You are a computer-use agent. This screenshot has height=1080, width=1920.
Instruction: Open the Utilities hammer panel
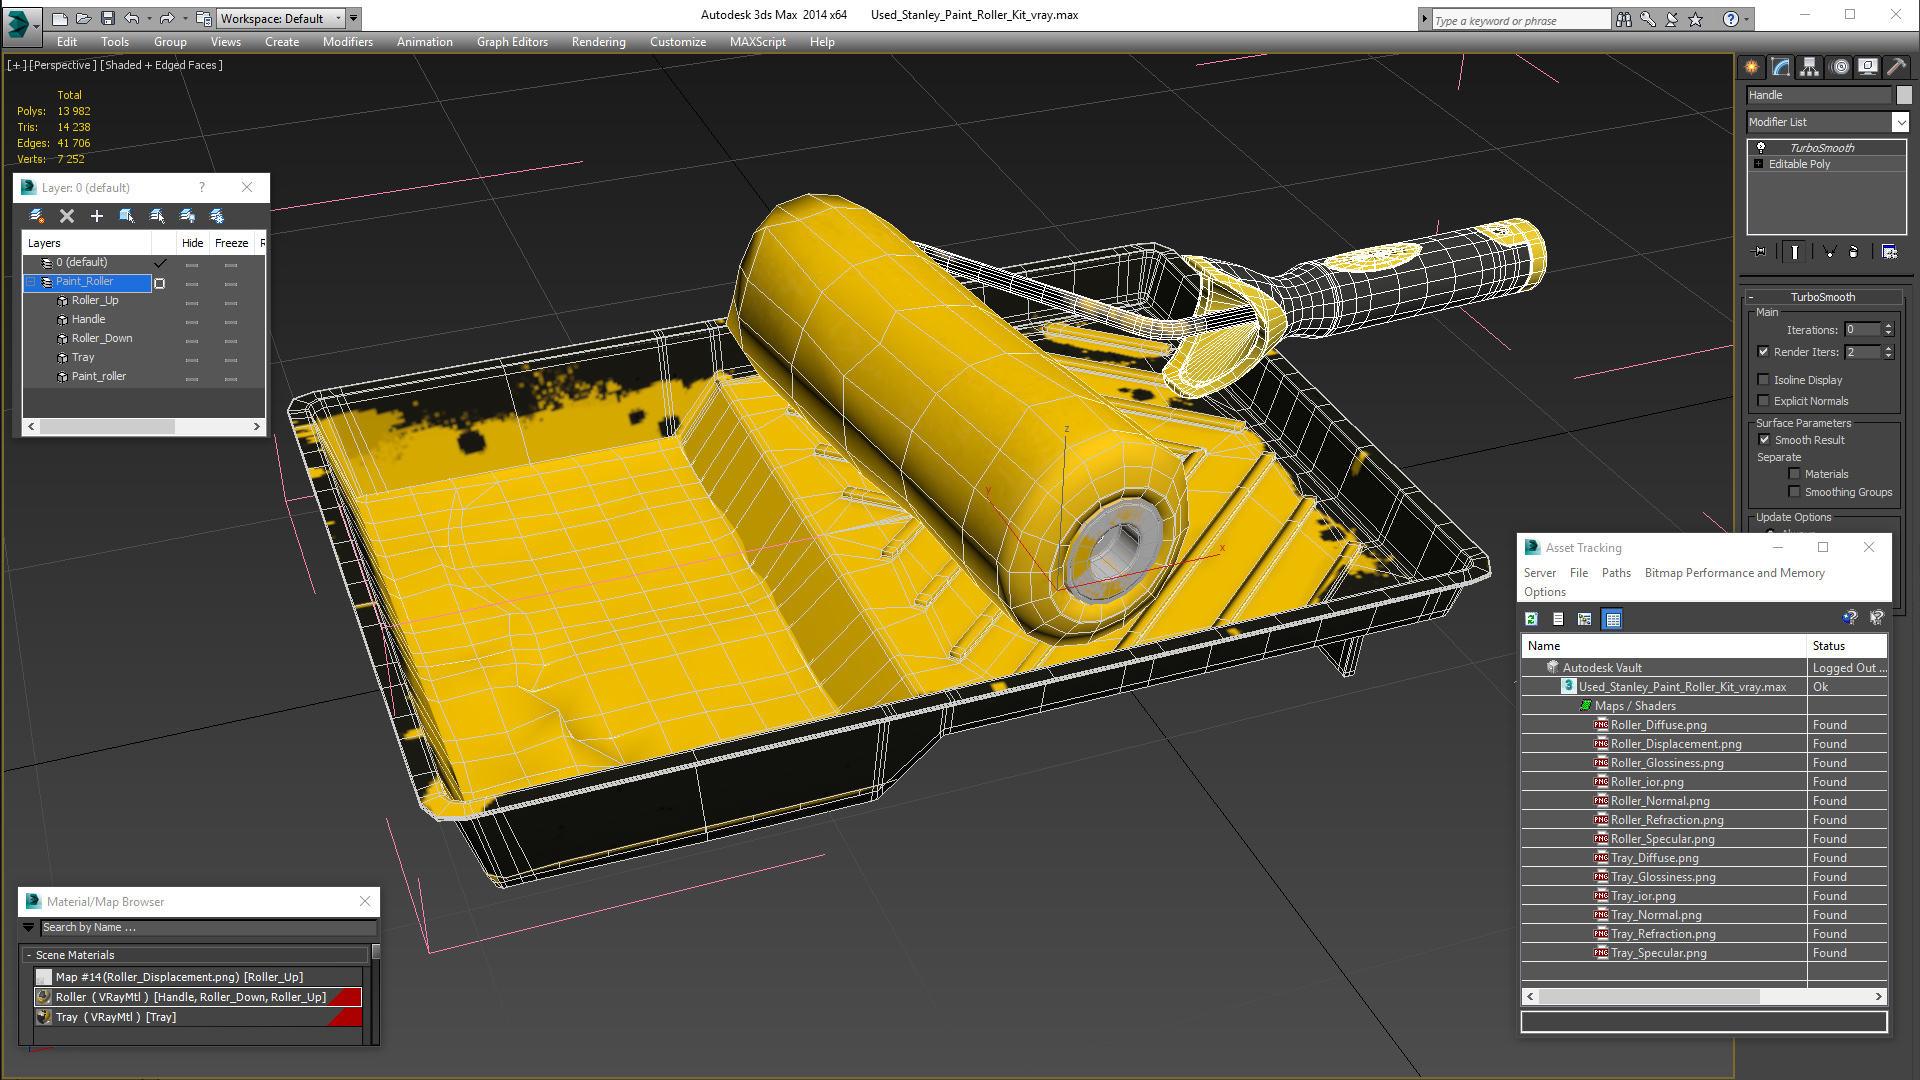pos(1897,67)
